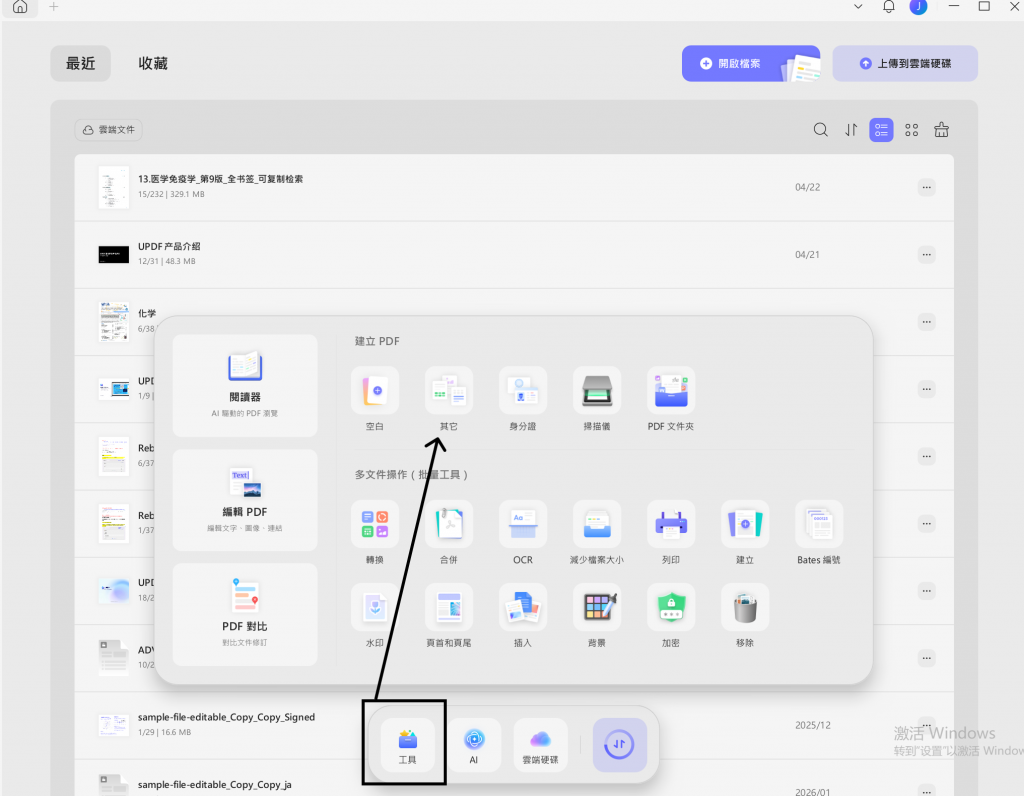Viewport: 1024px width, 796px height.
Task: Go to the home tab icon
Action: tap(20, 7)
